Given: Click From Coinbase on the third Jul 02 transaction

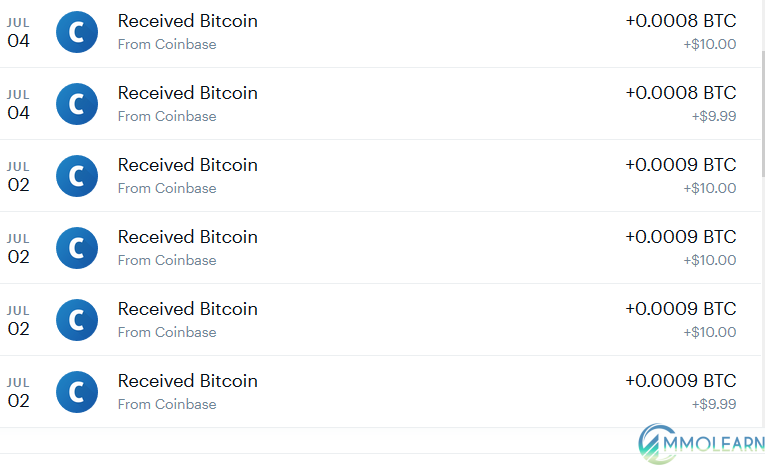Looking at the screenshot, I should click(167, 332).
